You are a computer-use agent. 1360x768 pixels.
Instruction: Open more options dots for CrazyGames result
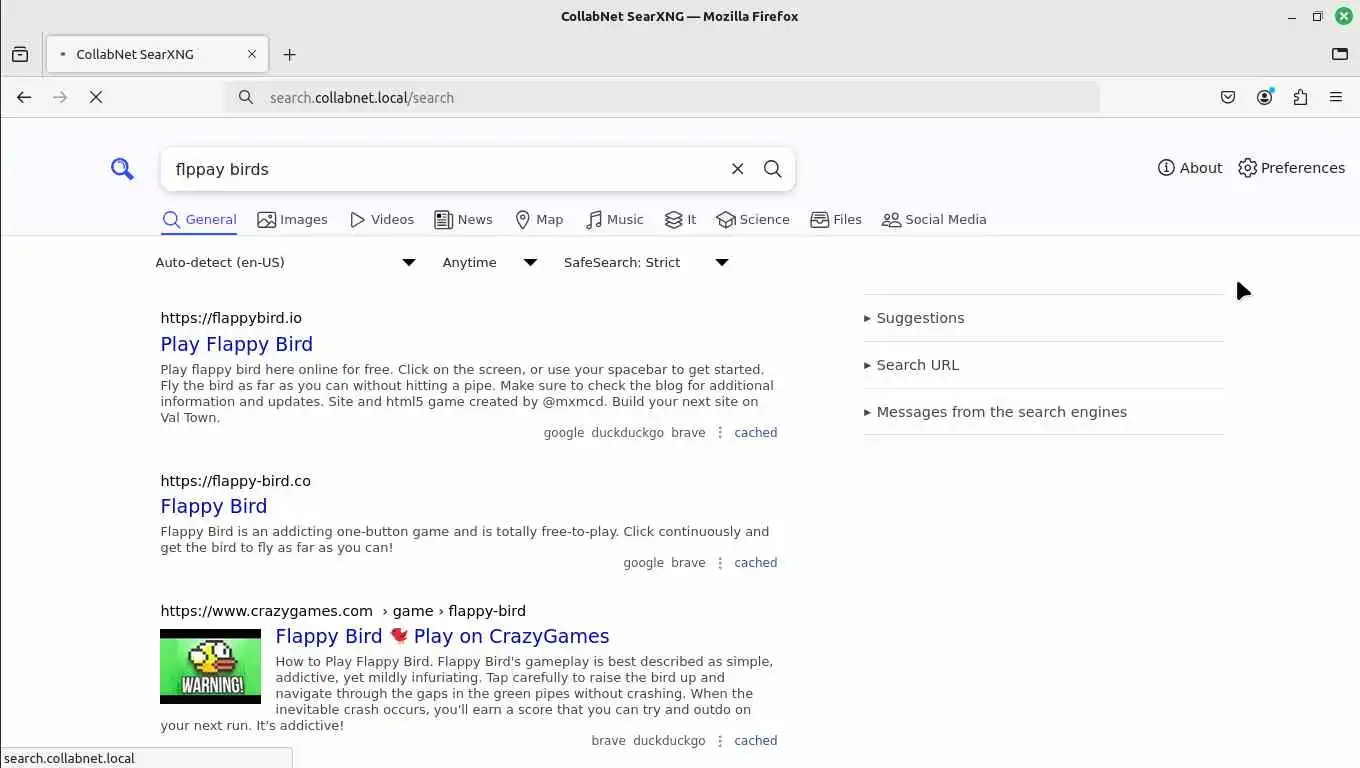720,741
